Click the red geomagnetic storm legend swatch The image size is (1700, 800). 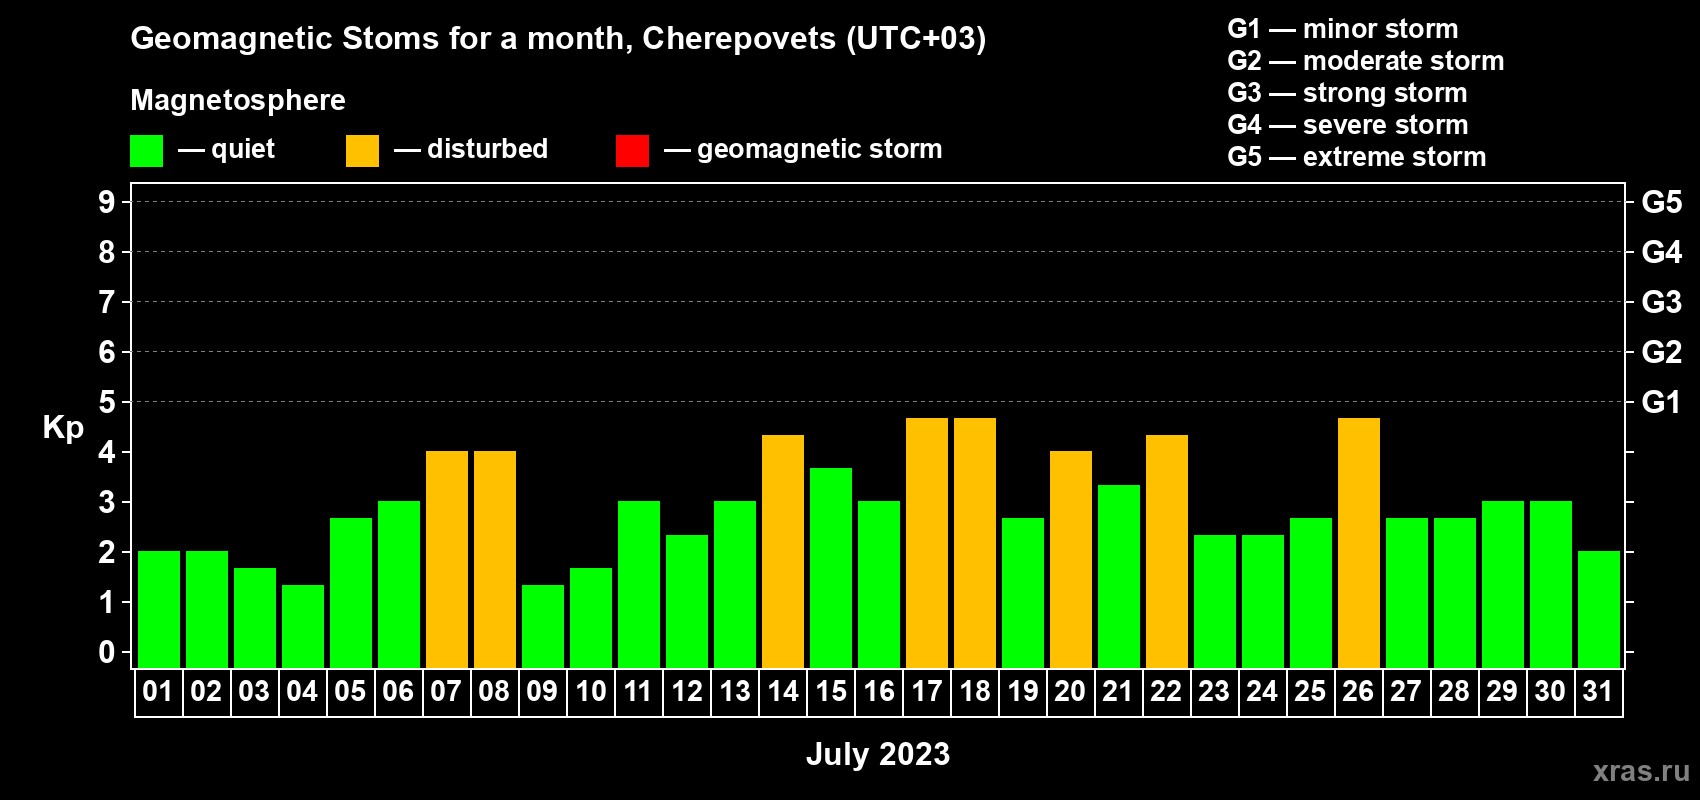click(632, 151)
